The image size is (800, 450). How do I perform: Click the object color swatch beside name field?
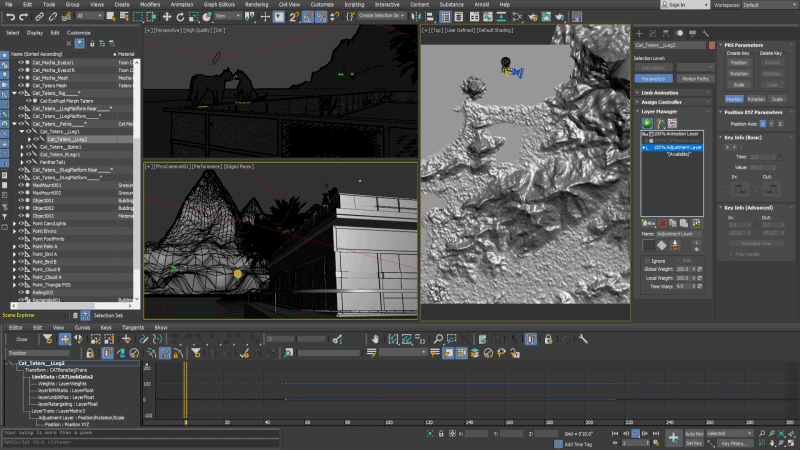coord(711,46)
